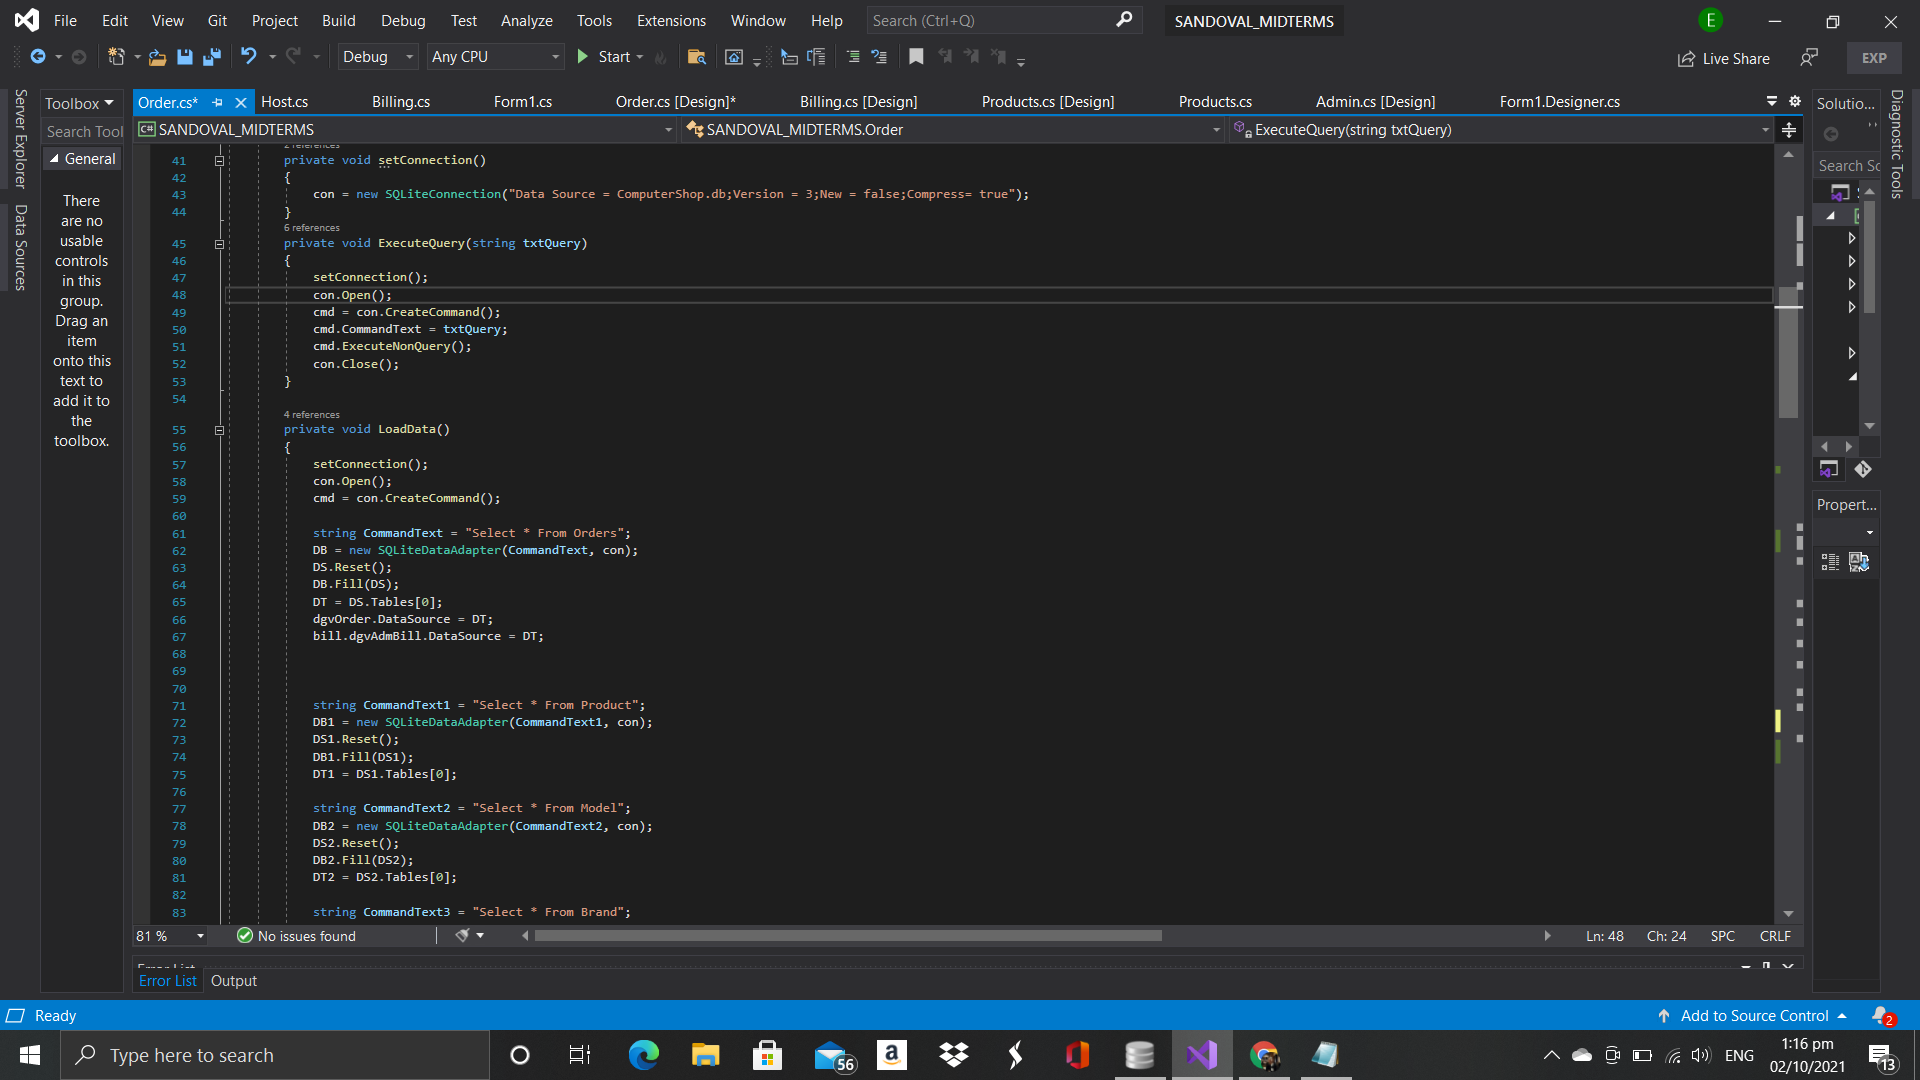The width and height of the screenshot is (1920, 1080).
Task: Switch to the Form1.Designer.cs tab
Action: (x=1560, y=102)
